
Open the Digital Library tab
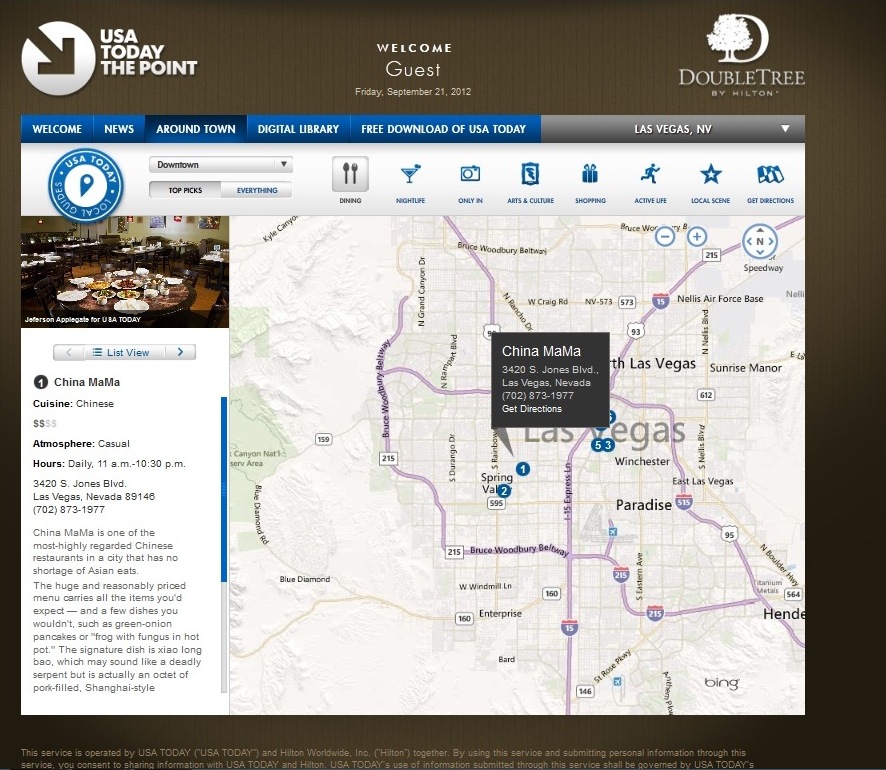coord(298,129)
